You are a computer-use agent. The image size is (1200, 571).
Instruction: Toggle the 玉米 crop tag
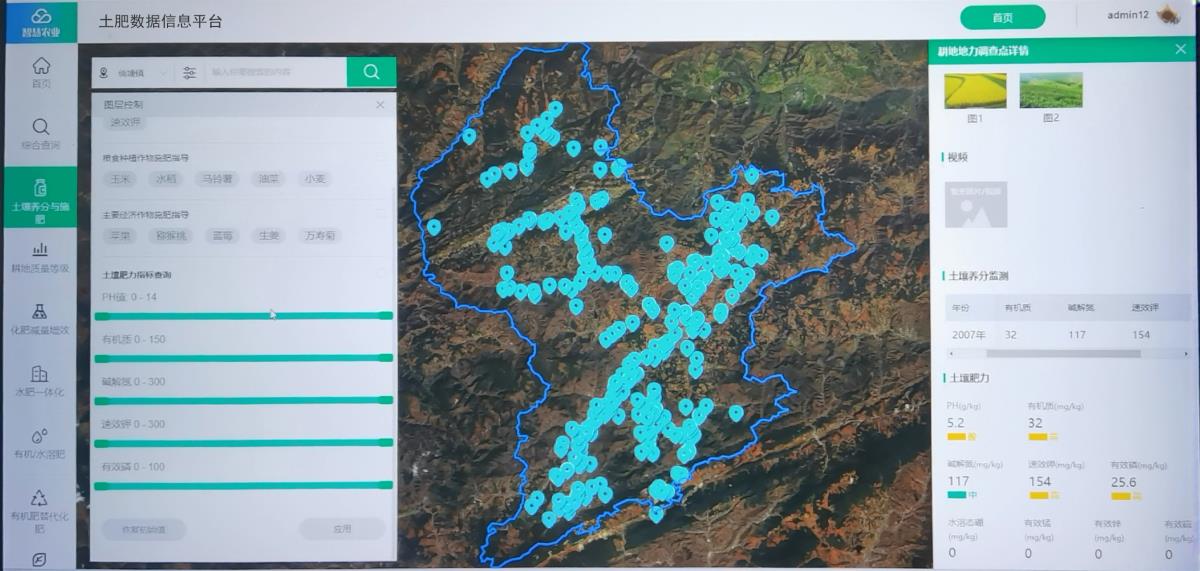(x=121, y=179)
